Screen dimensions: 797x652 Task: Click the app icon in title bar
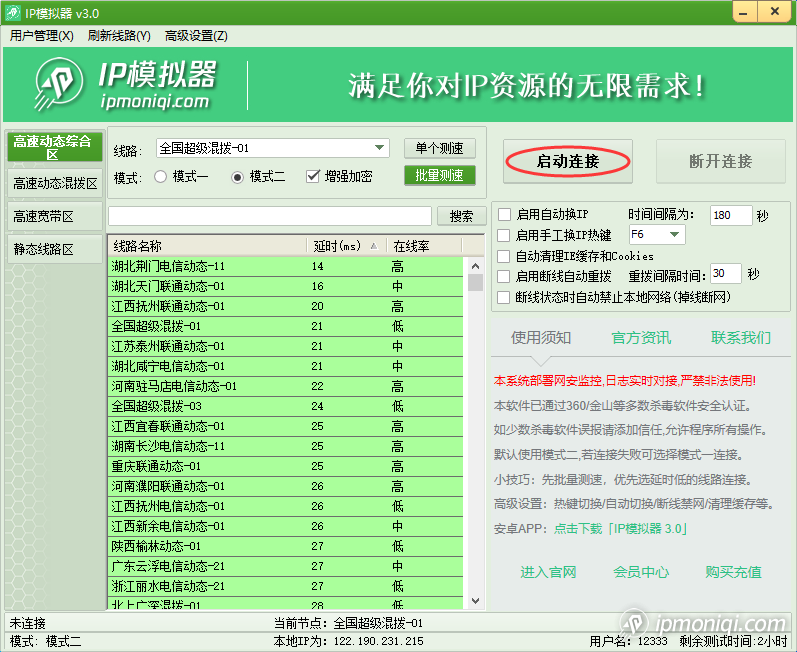[12, 12]
